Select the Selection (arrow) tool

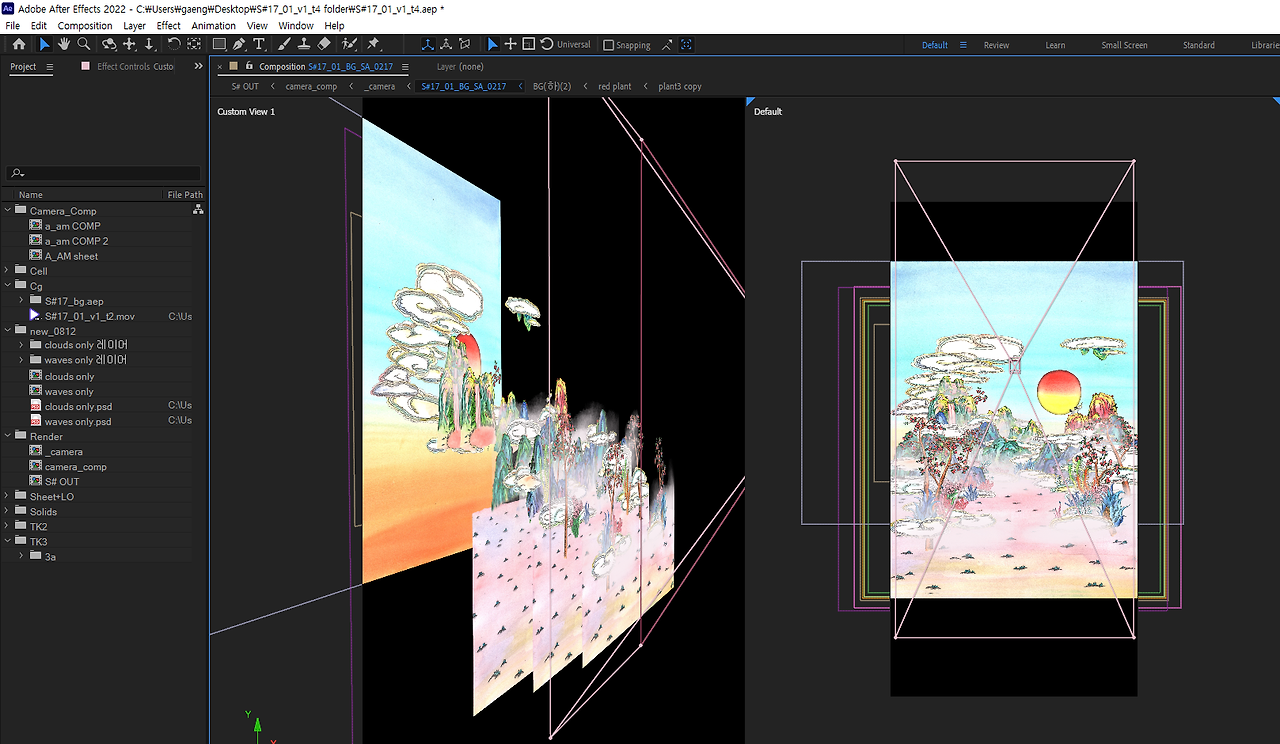(44, 44)
